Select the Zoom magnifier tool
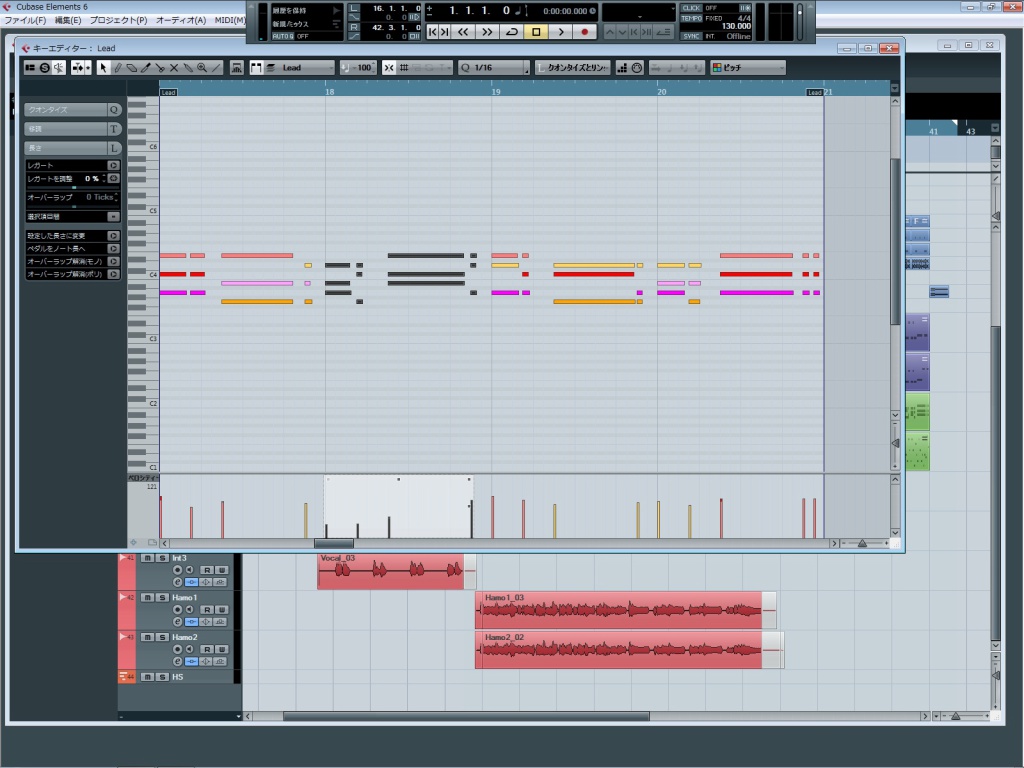1024x768 pixels. (202, 68)
